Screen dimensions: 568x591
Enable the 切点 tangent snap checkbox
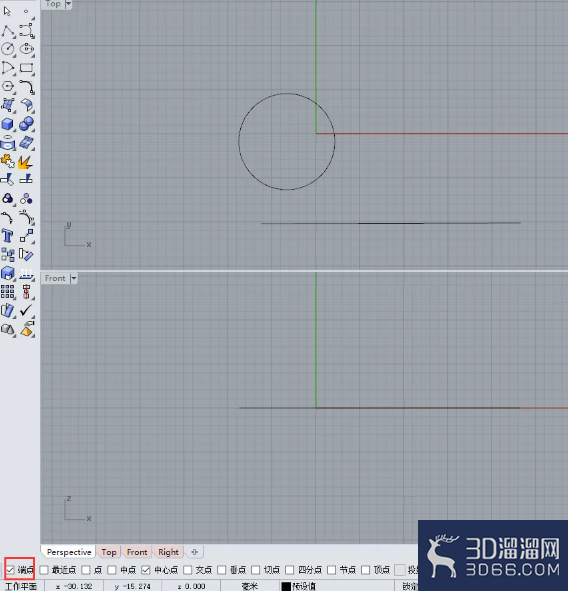point(256,570)
